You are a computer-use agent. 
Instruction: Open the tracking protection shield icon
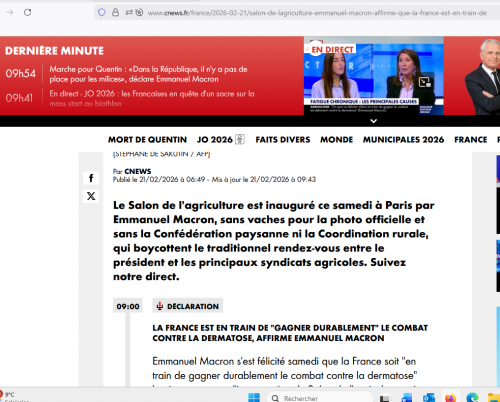(x=102, y=13)
